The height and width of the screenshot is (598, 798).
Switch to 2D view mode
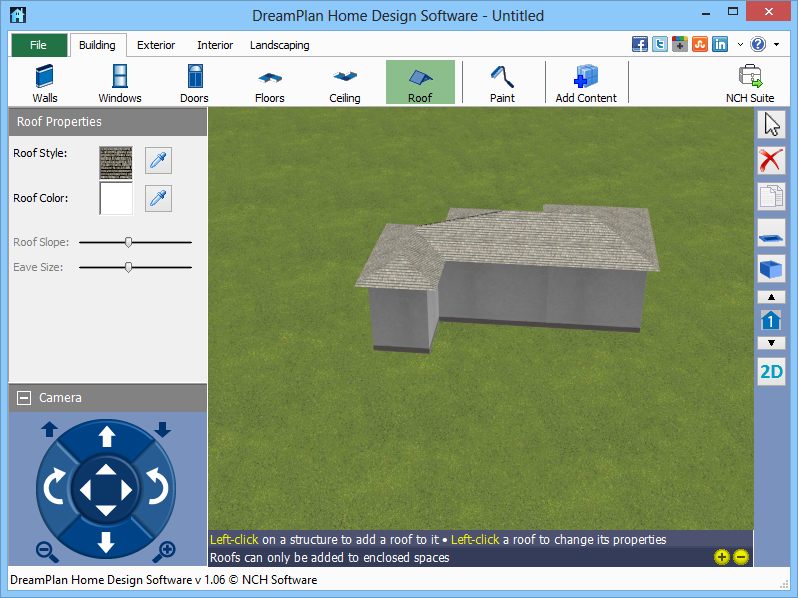coord(771,372)
